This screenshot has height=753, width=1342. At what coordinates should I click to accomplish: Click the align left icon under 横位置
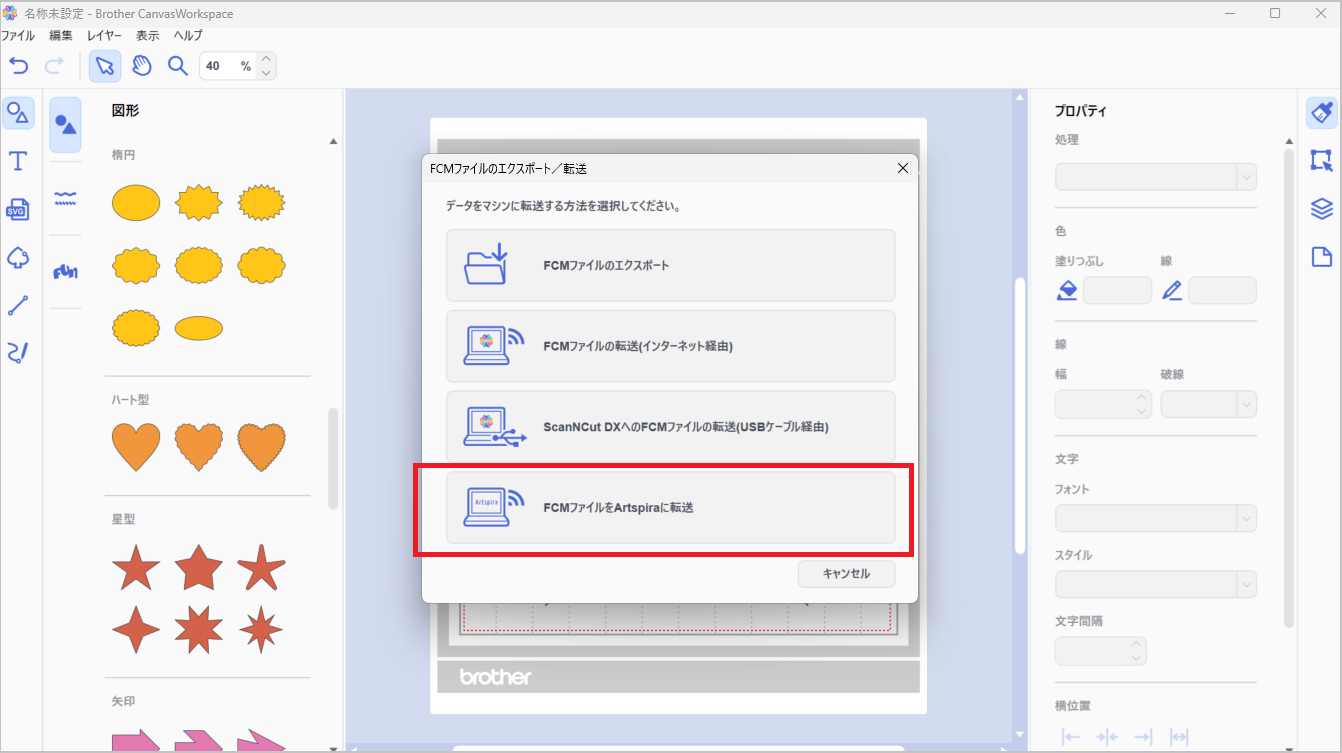pyautogui.click(x=1071, y=737)
